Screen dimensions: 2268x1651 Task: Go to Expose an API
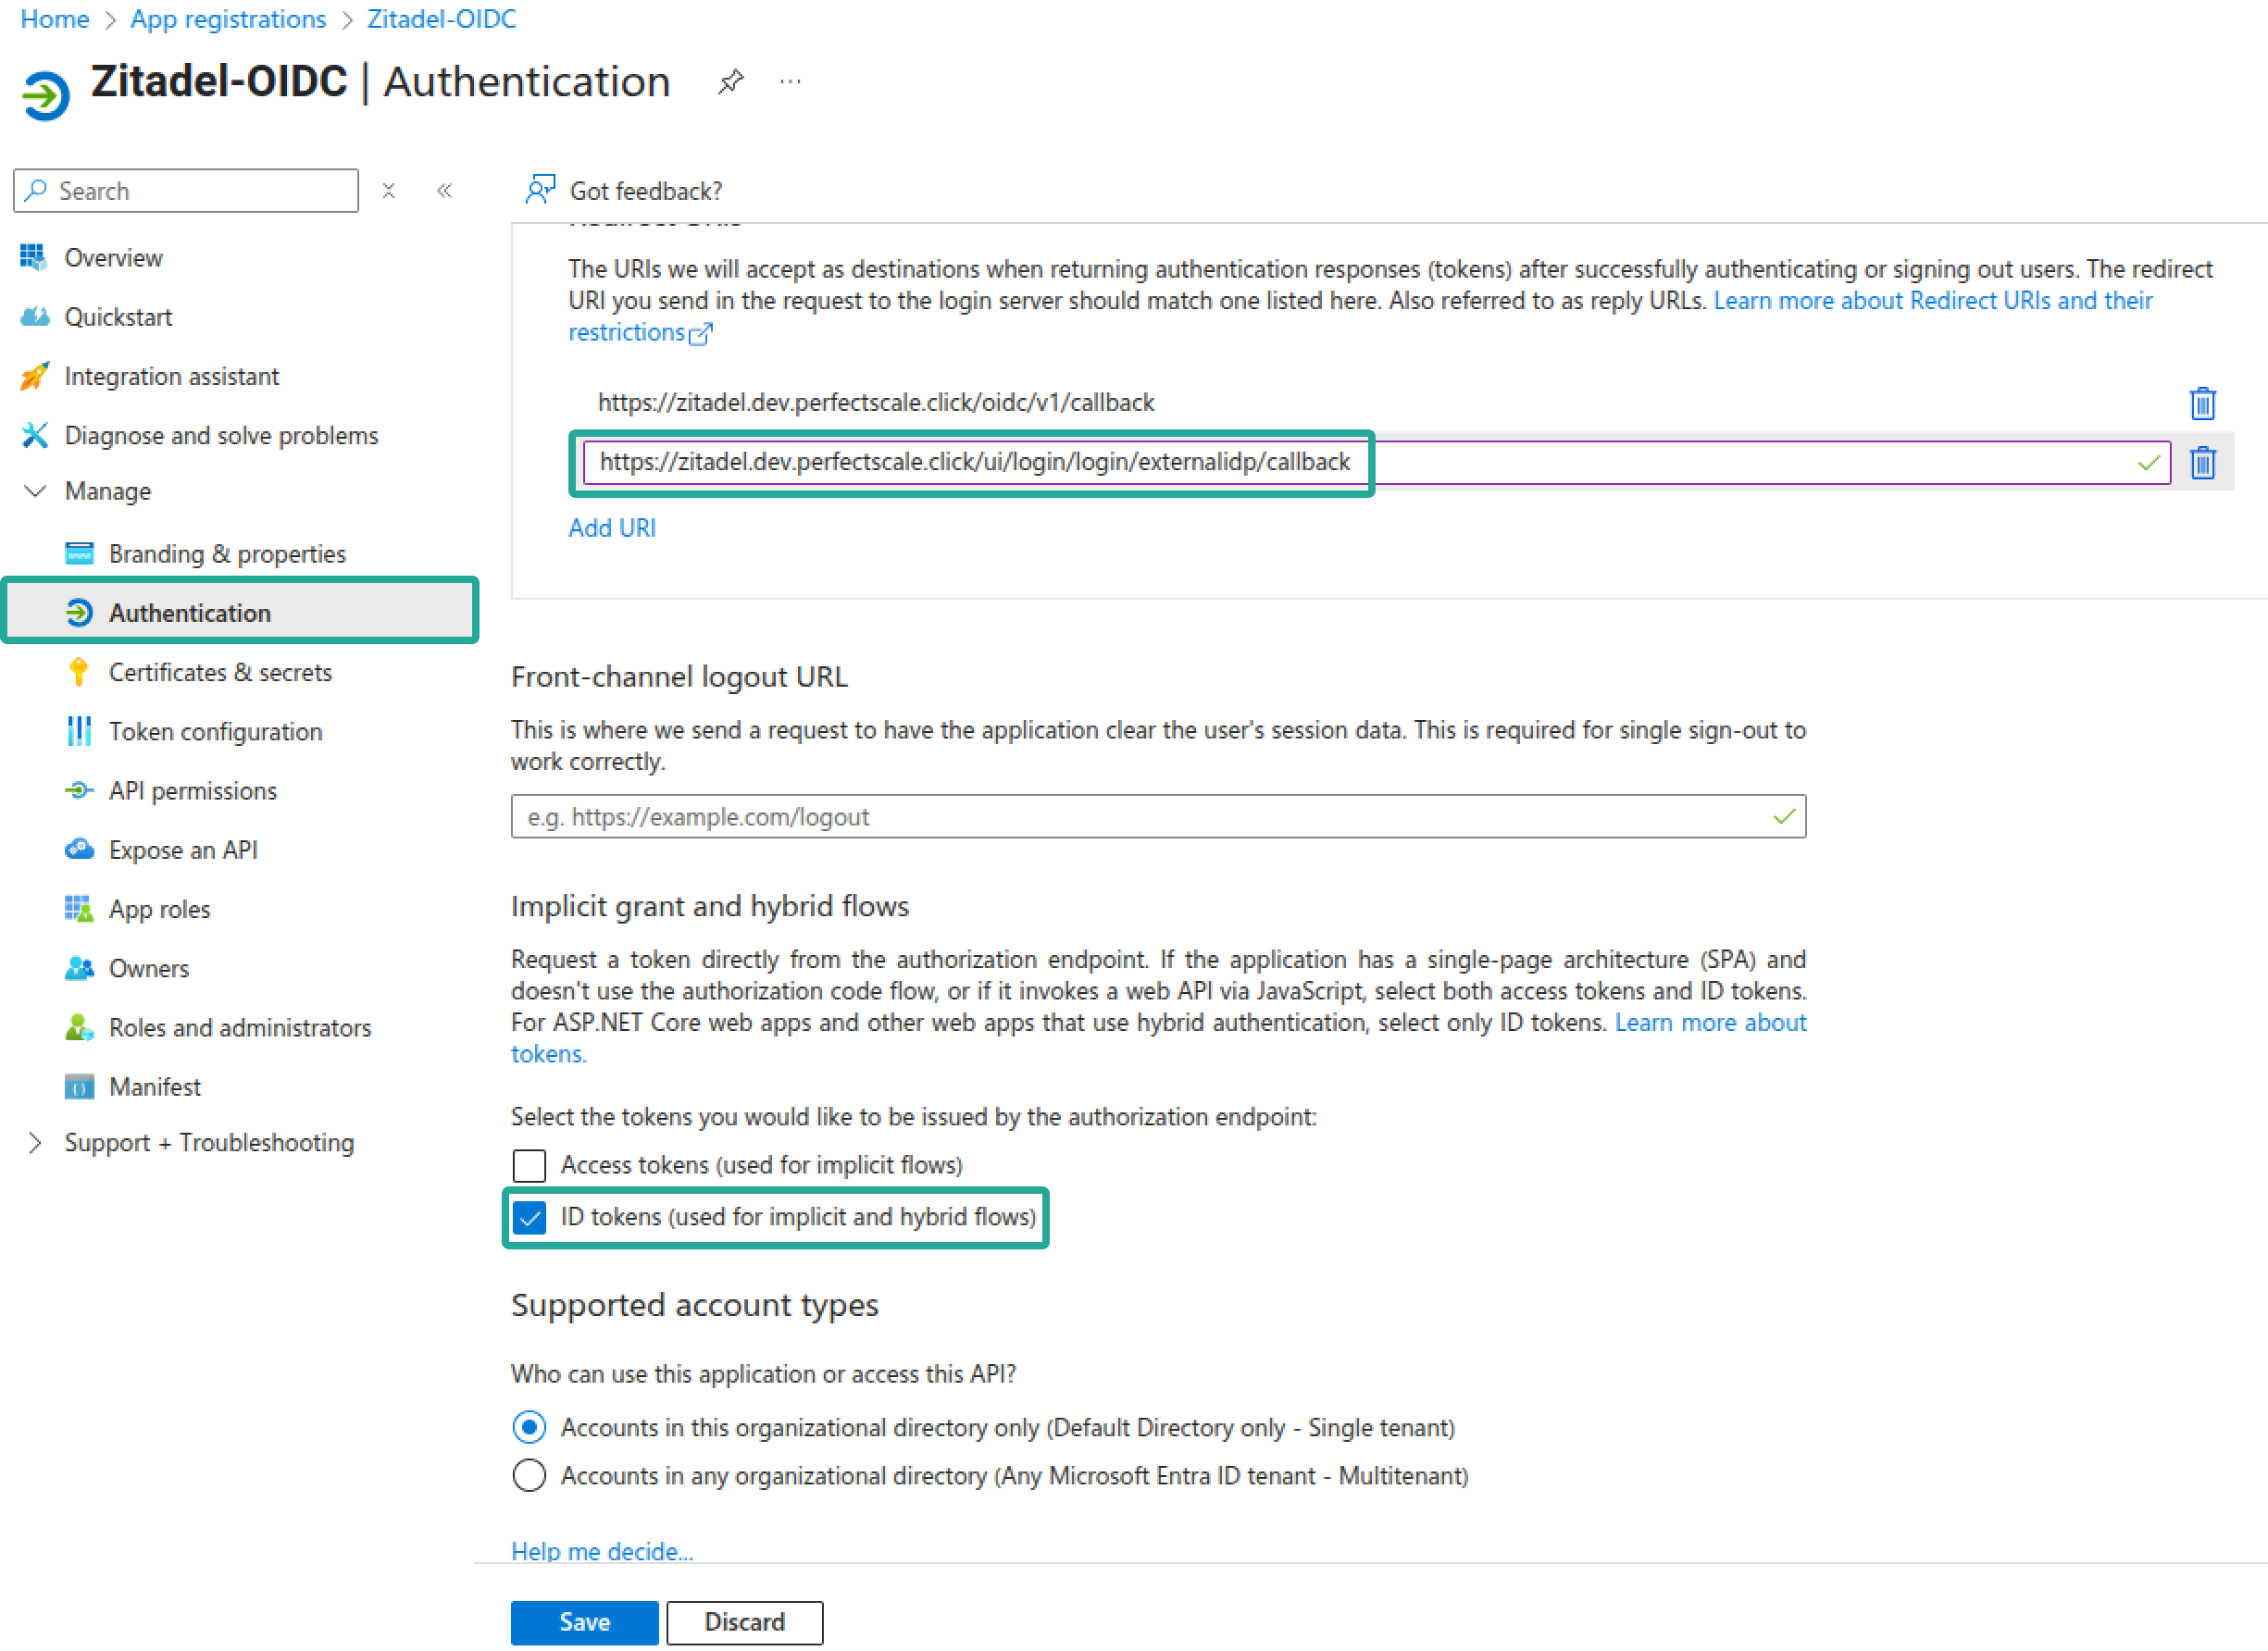coord(183,850)
